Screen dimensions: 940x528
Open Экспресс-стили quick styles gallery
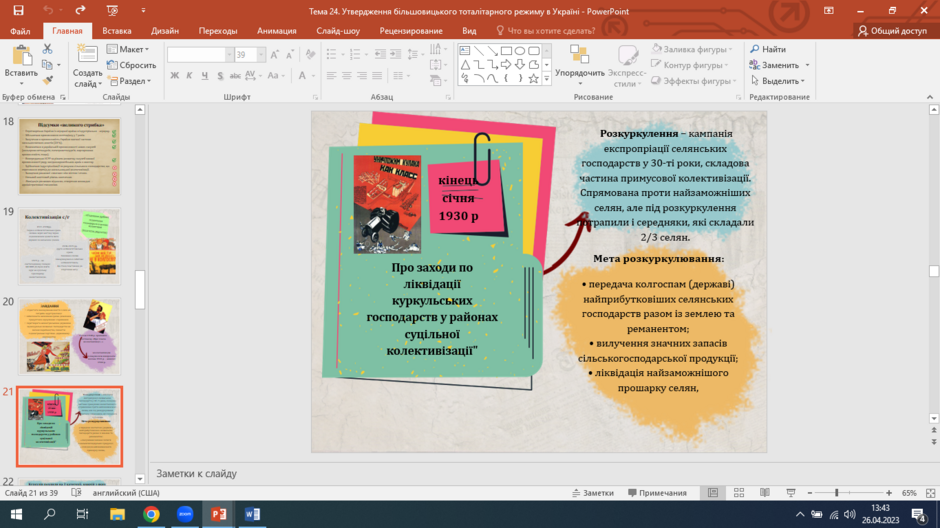point(627,66)
